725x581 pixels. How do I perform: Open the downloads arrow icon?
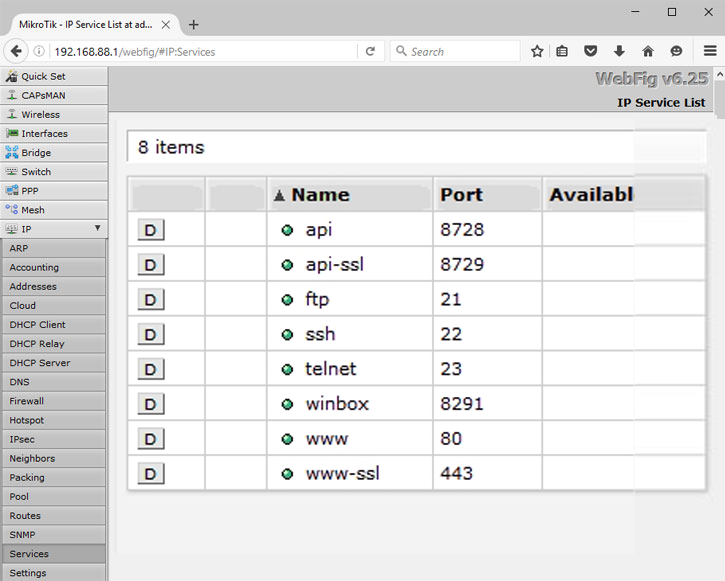pyautogui.click(x=619, y=51)
